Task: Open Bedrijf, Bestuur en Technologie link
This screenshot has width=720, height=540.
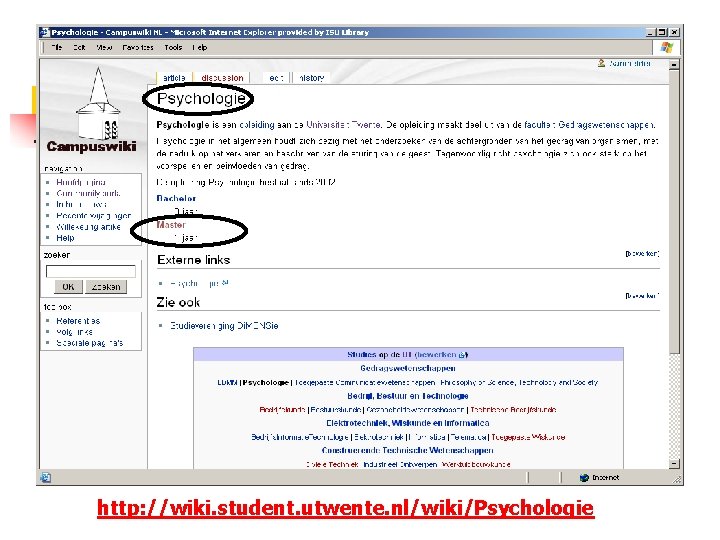Action: 408,396
